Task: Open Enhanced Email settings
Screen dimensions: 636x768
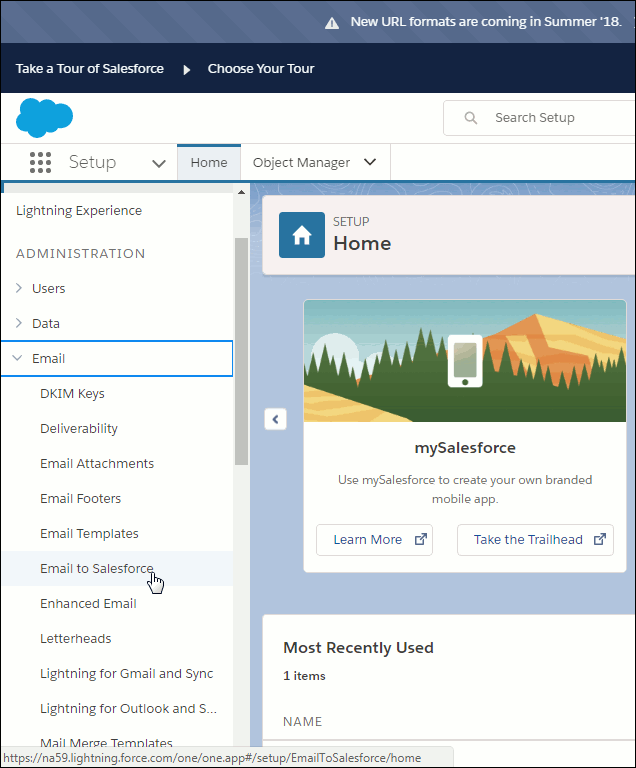Action: (88, 603)
